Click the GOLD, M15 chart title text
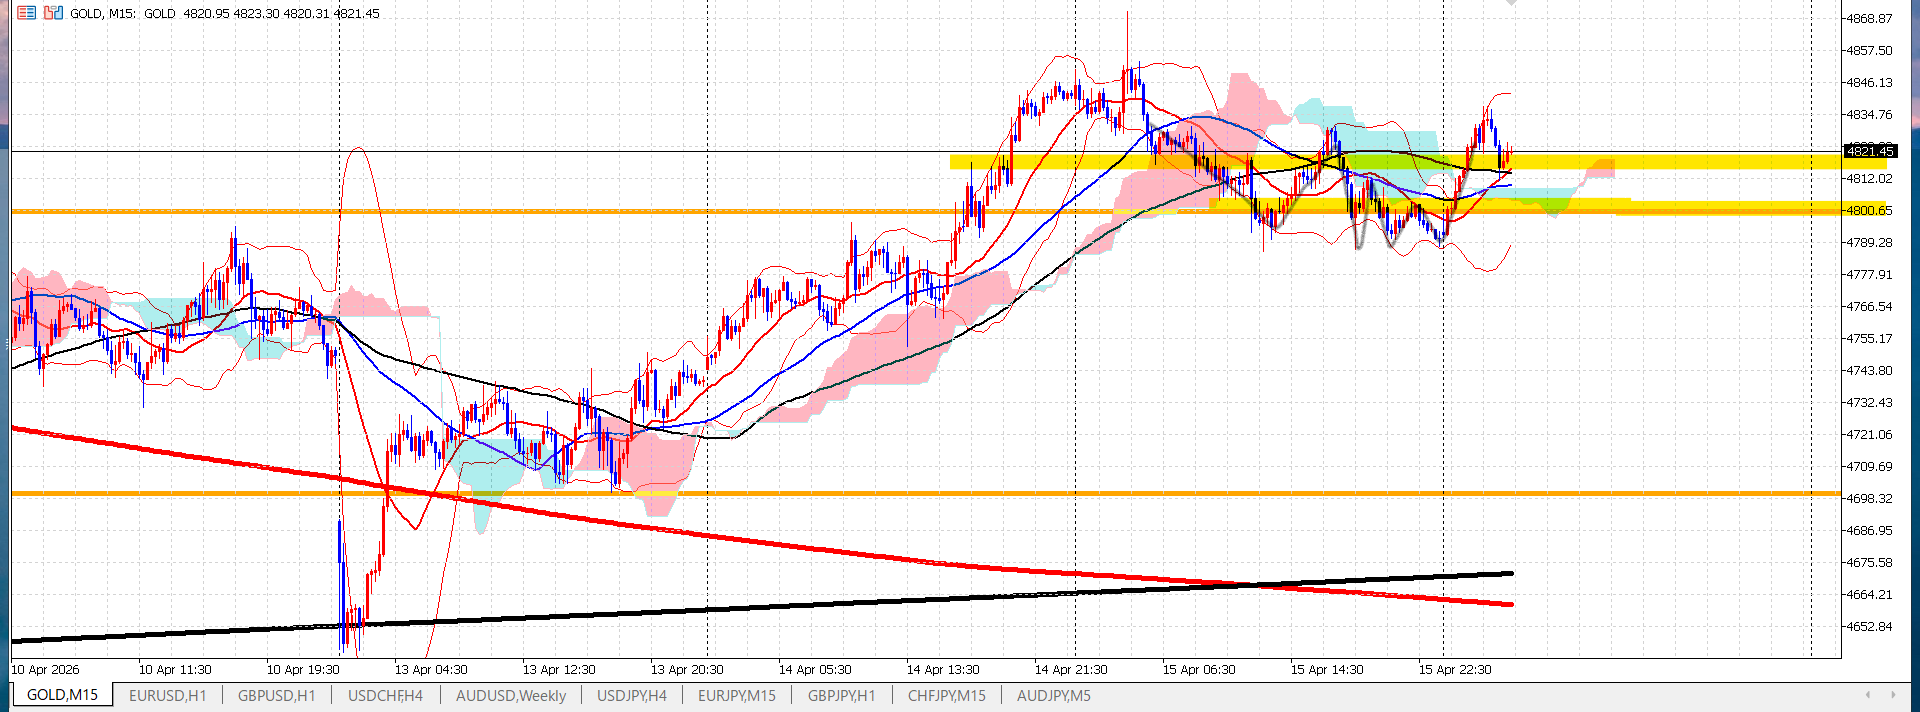 click(103, 14)
